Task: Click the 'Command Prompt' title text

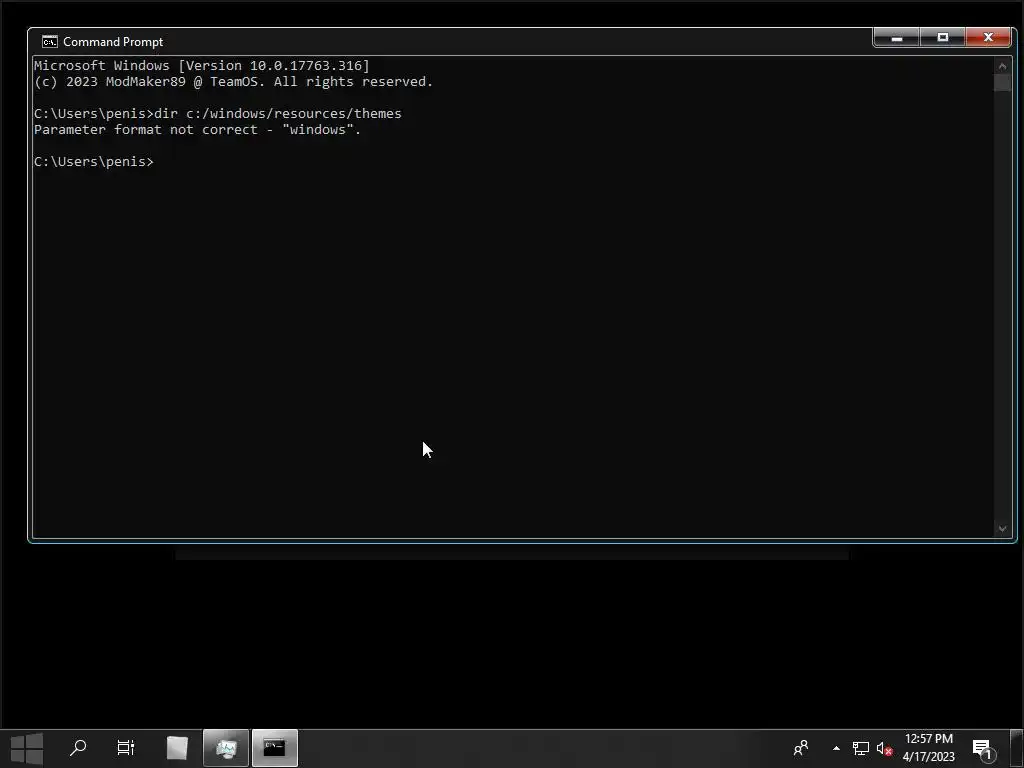Action: (113, 42)
